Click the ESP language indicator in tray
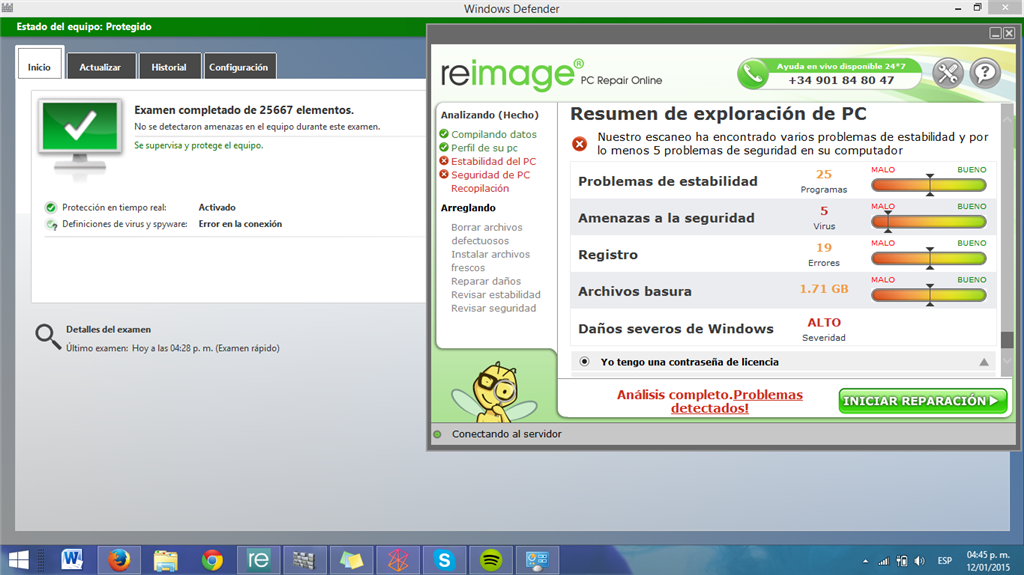Screen dimensions: 1024x575 click(x=945, y=561)
